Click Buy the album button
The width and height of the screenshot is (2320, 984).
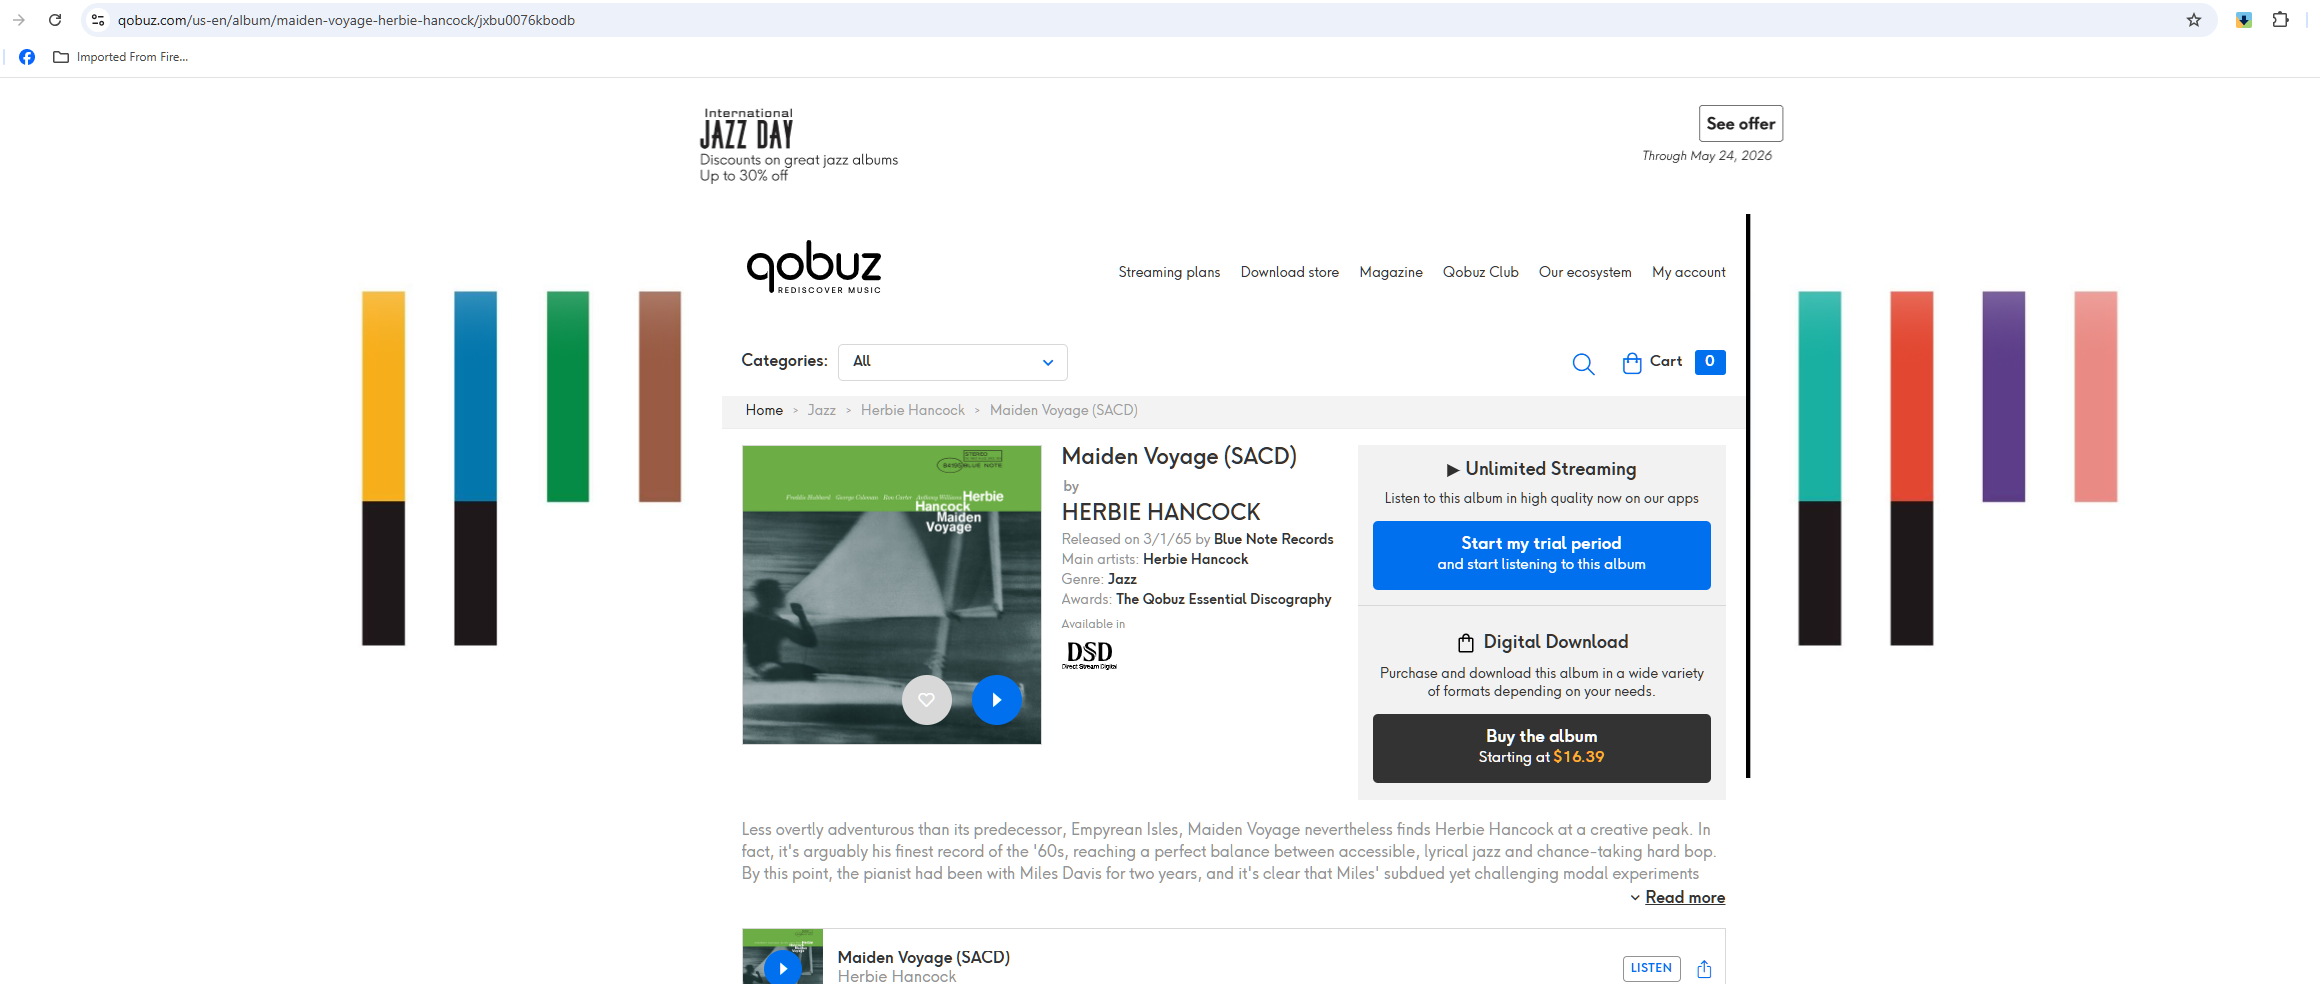1542,748
